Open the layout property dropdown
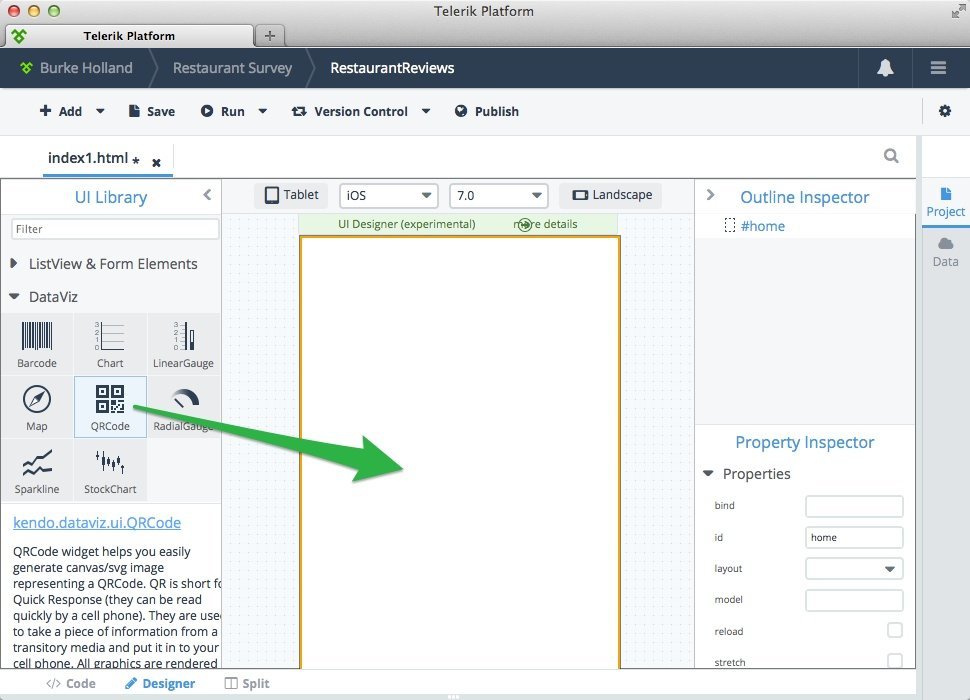The height and width of the screenshot is (700, 970). pyautogui.click(x=854, y=568)
